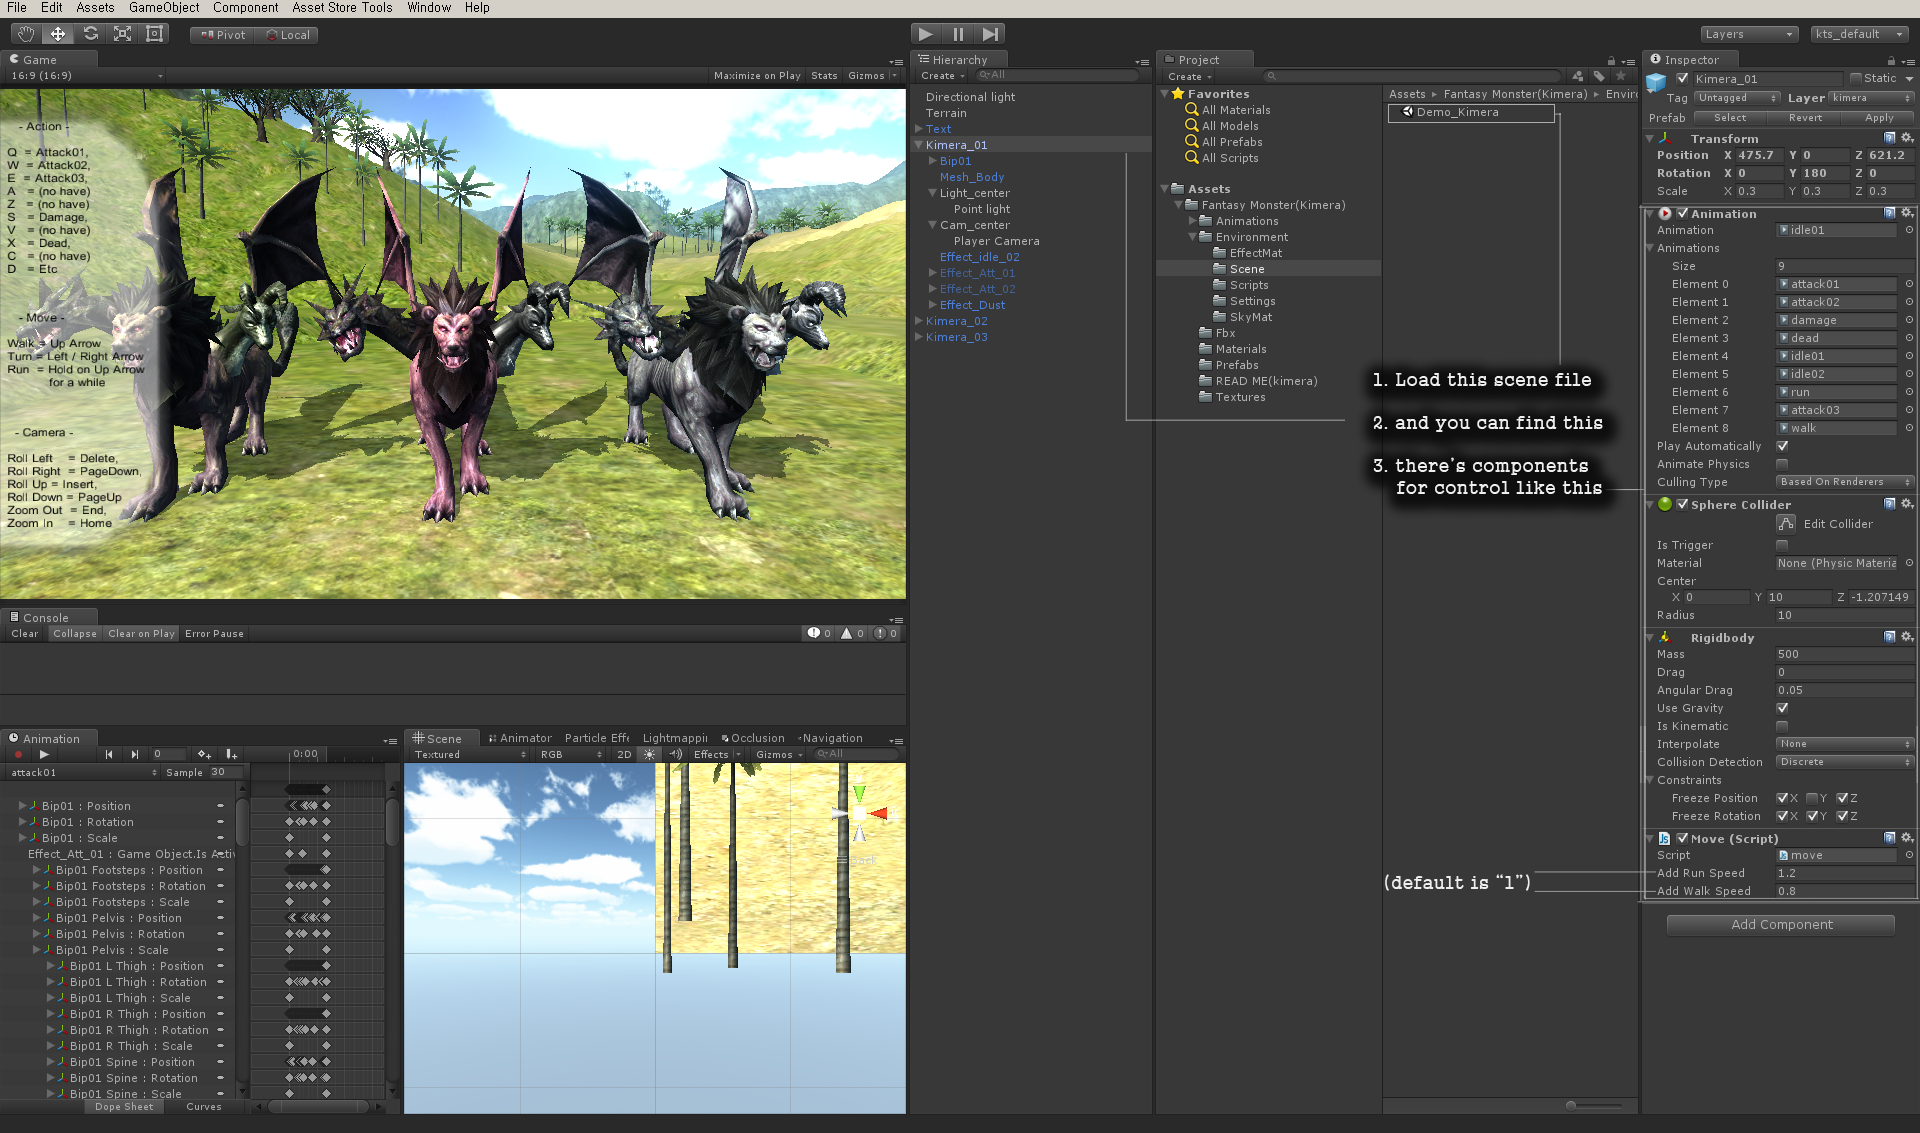The height and width of the screenshot is (1133, 1920).
Task: Toggle Freeze Position Y checkbox
Action: (1812, 798)
